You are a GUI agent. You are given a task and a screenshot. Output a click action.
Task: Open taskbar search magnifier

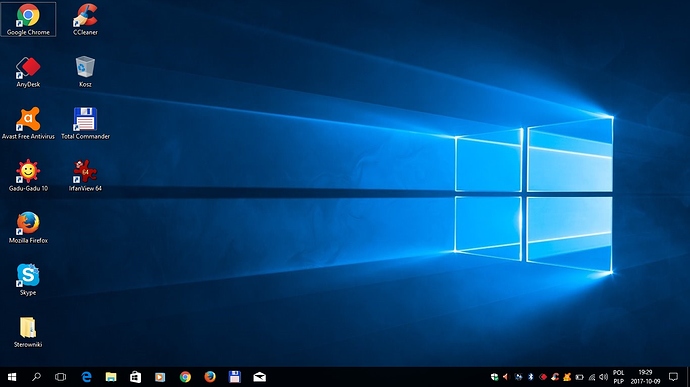pyautogui.click(x=37, y=377)
